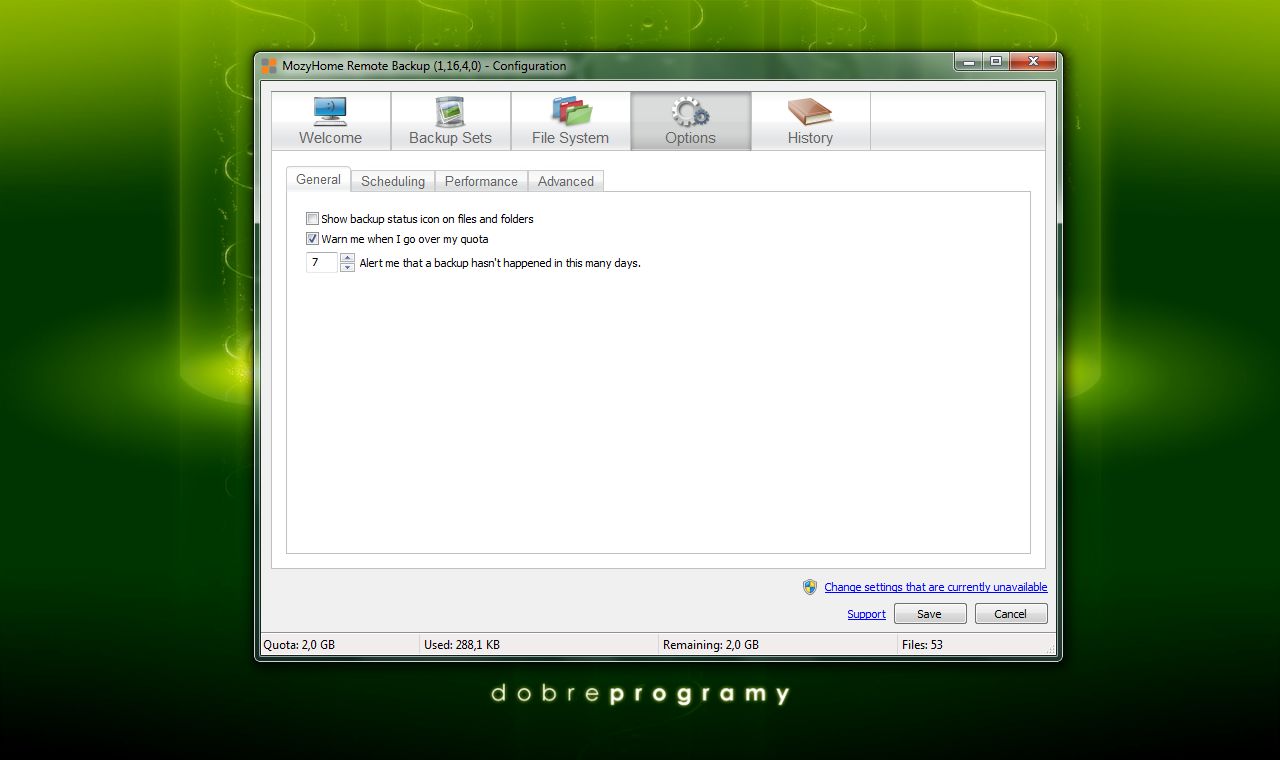This screenshot has width=1280, height=760.
Task: Click the MozyHome title bar app icon
Action: click(269, 66)
